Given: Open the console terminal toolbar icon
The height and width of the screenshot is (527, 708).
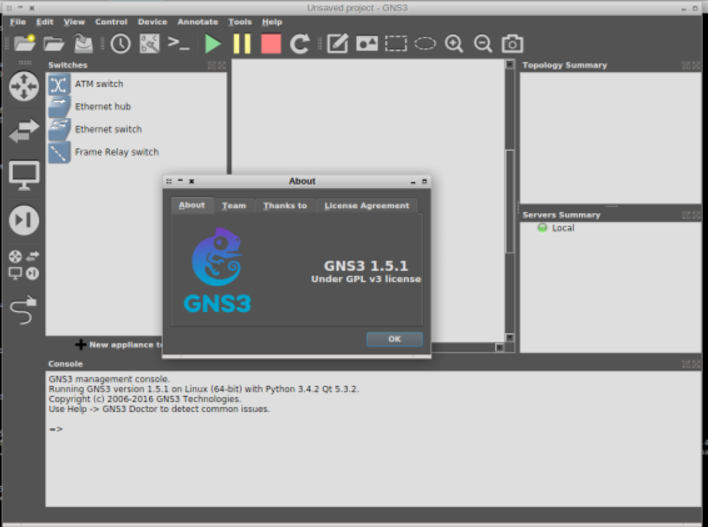Looking at the screenshot, I should click(179, 43).
